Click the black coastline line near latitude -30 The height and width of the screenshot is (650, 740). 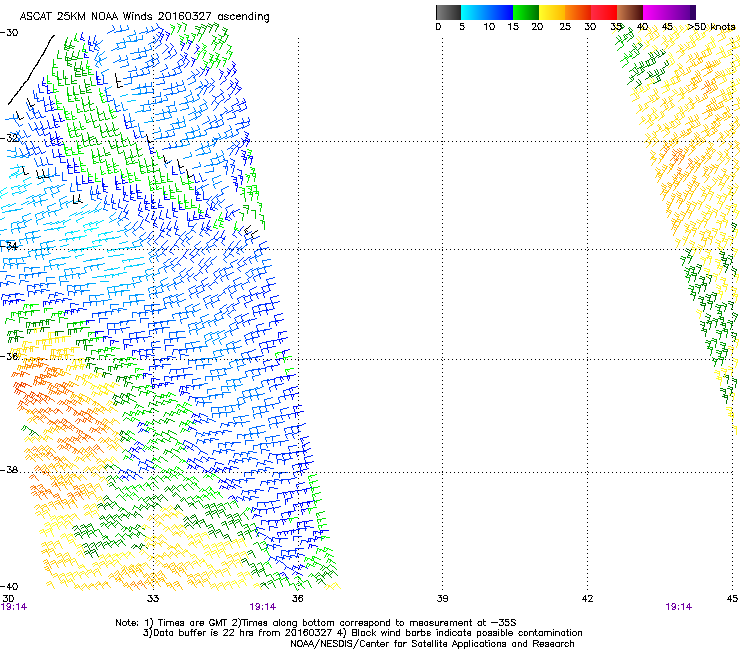[x=31, y=70]
